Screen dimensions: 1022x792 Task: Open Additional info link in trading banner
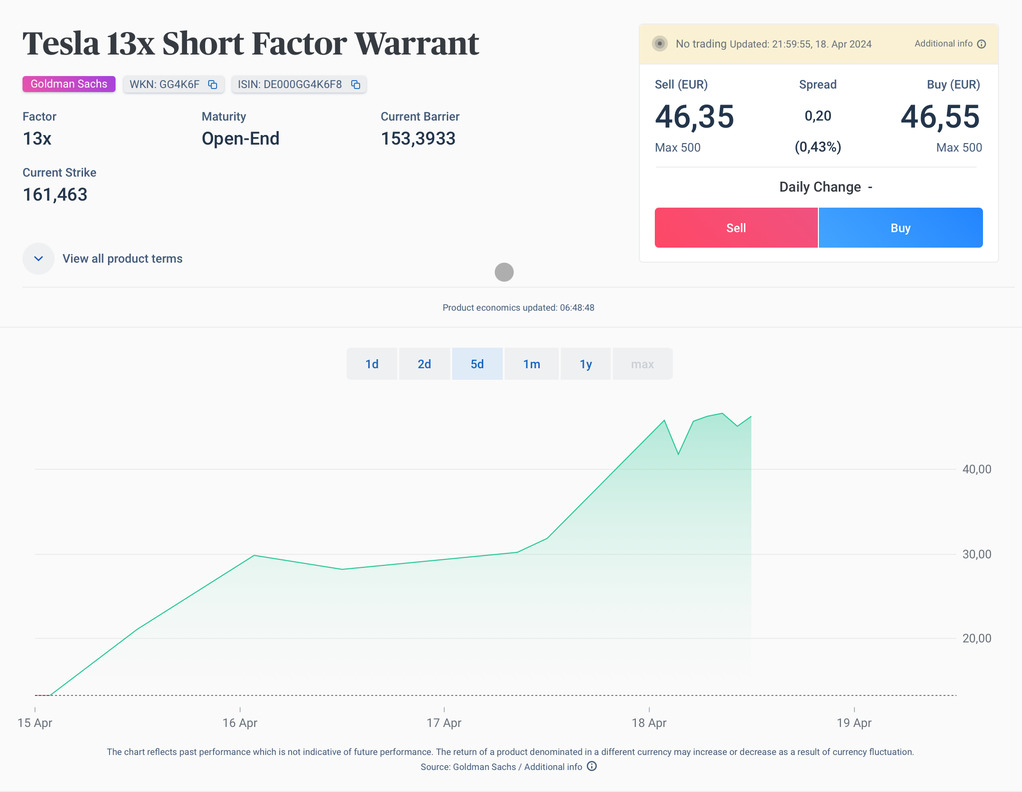(943, 44)
